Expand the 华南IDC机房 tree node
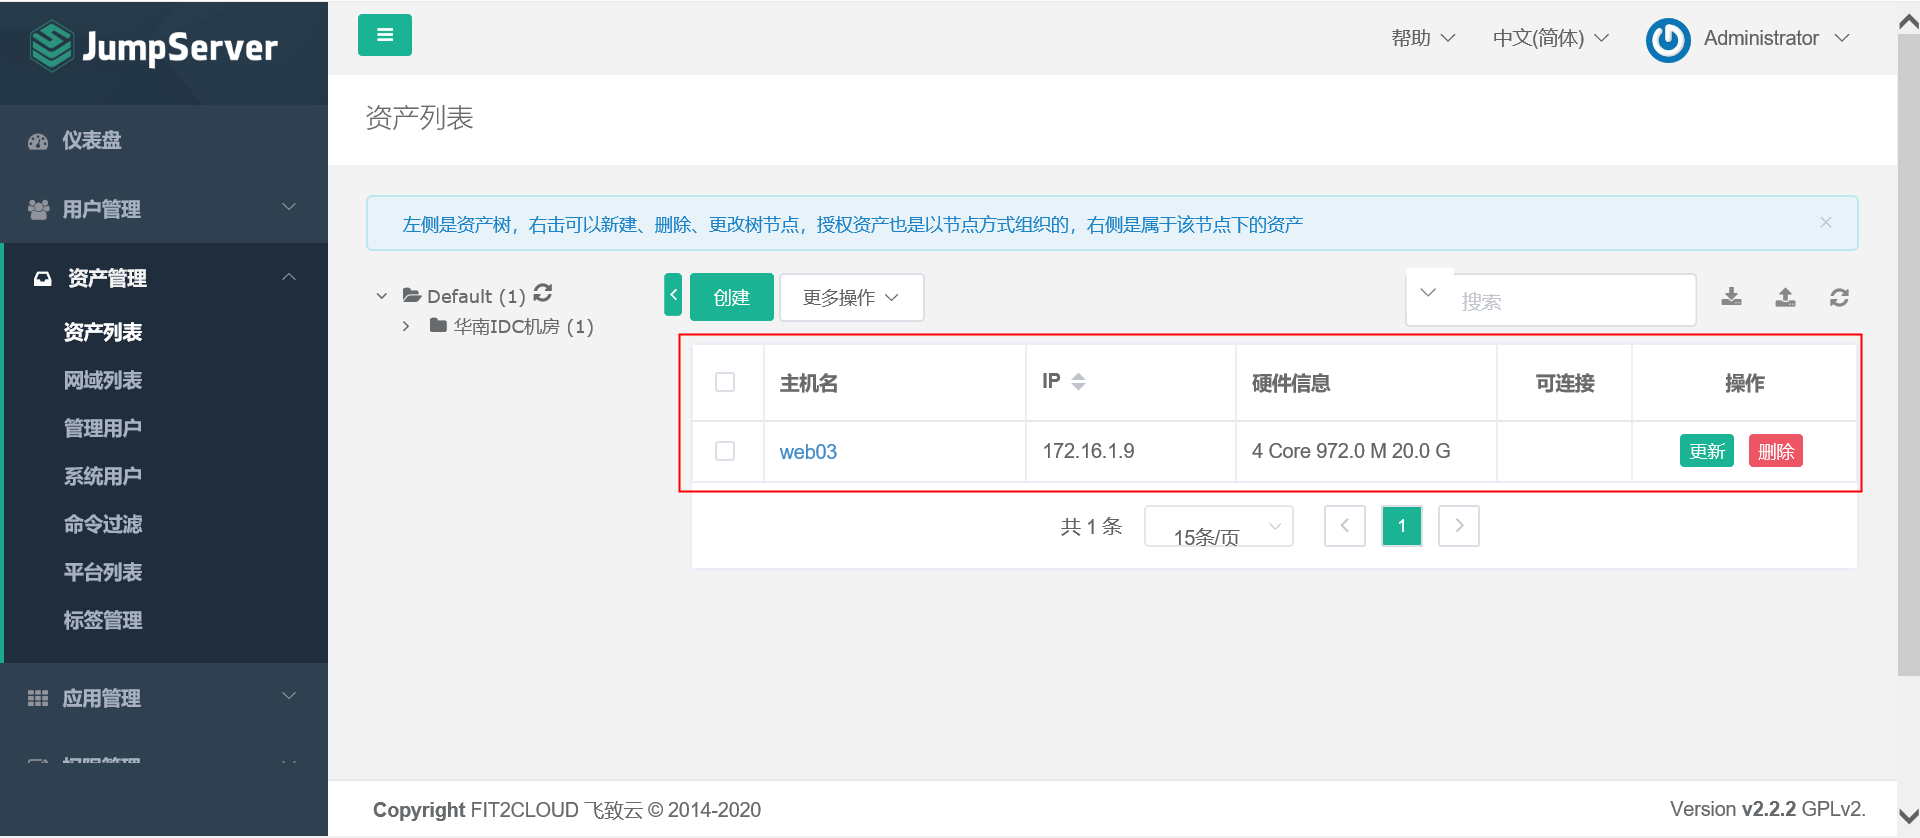Image resolution: width=1920 pixels, height=838 pixels. point(406,326)
